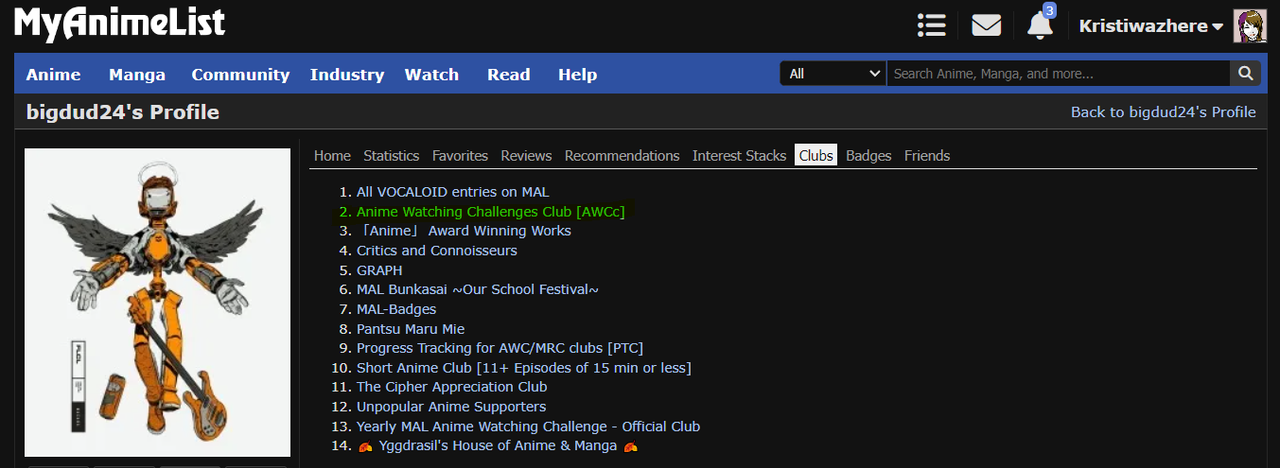
Task: Open Yggdrasil's House of Anime & Manga
Action: 498,445
